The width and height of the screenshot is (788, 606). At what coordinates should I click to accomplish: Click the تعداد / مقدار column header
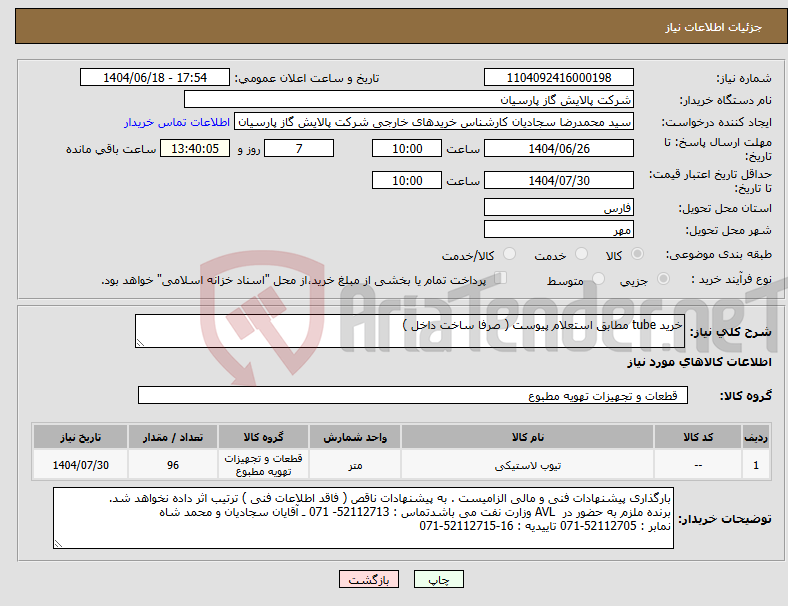[173, 437]
